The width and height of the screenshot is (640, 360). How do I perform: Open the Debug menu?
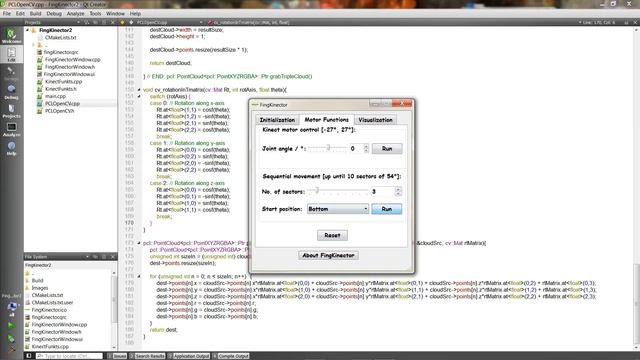(x=54, y=13)
